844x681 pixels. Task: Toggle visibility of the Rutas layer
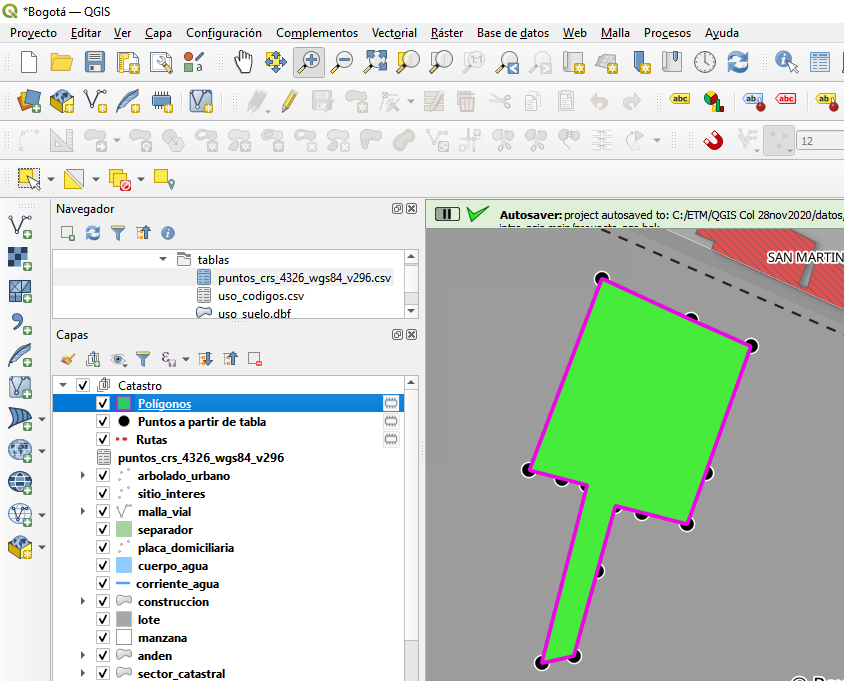coord(103,439)
